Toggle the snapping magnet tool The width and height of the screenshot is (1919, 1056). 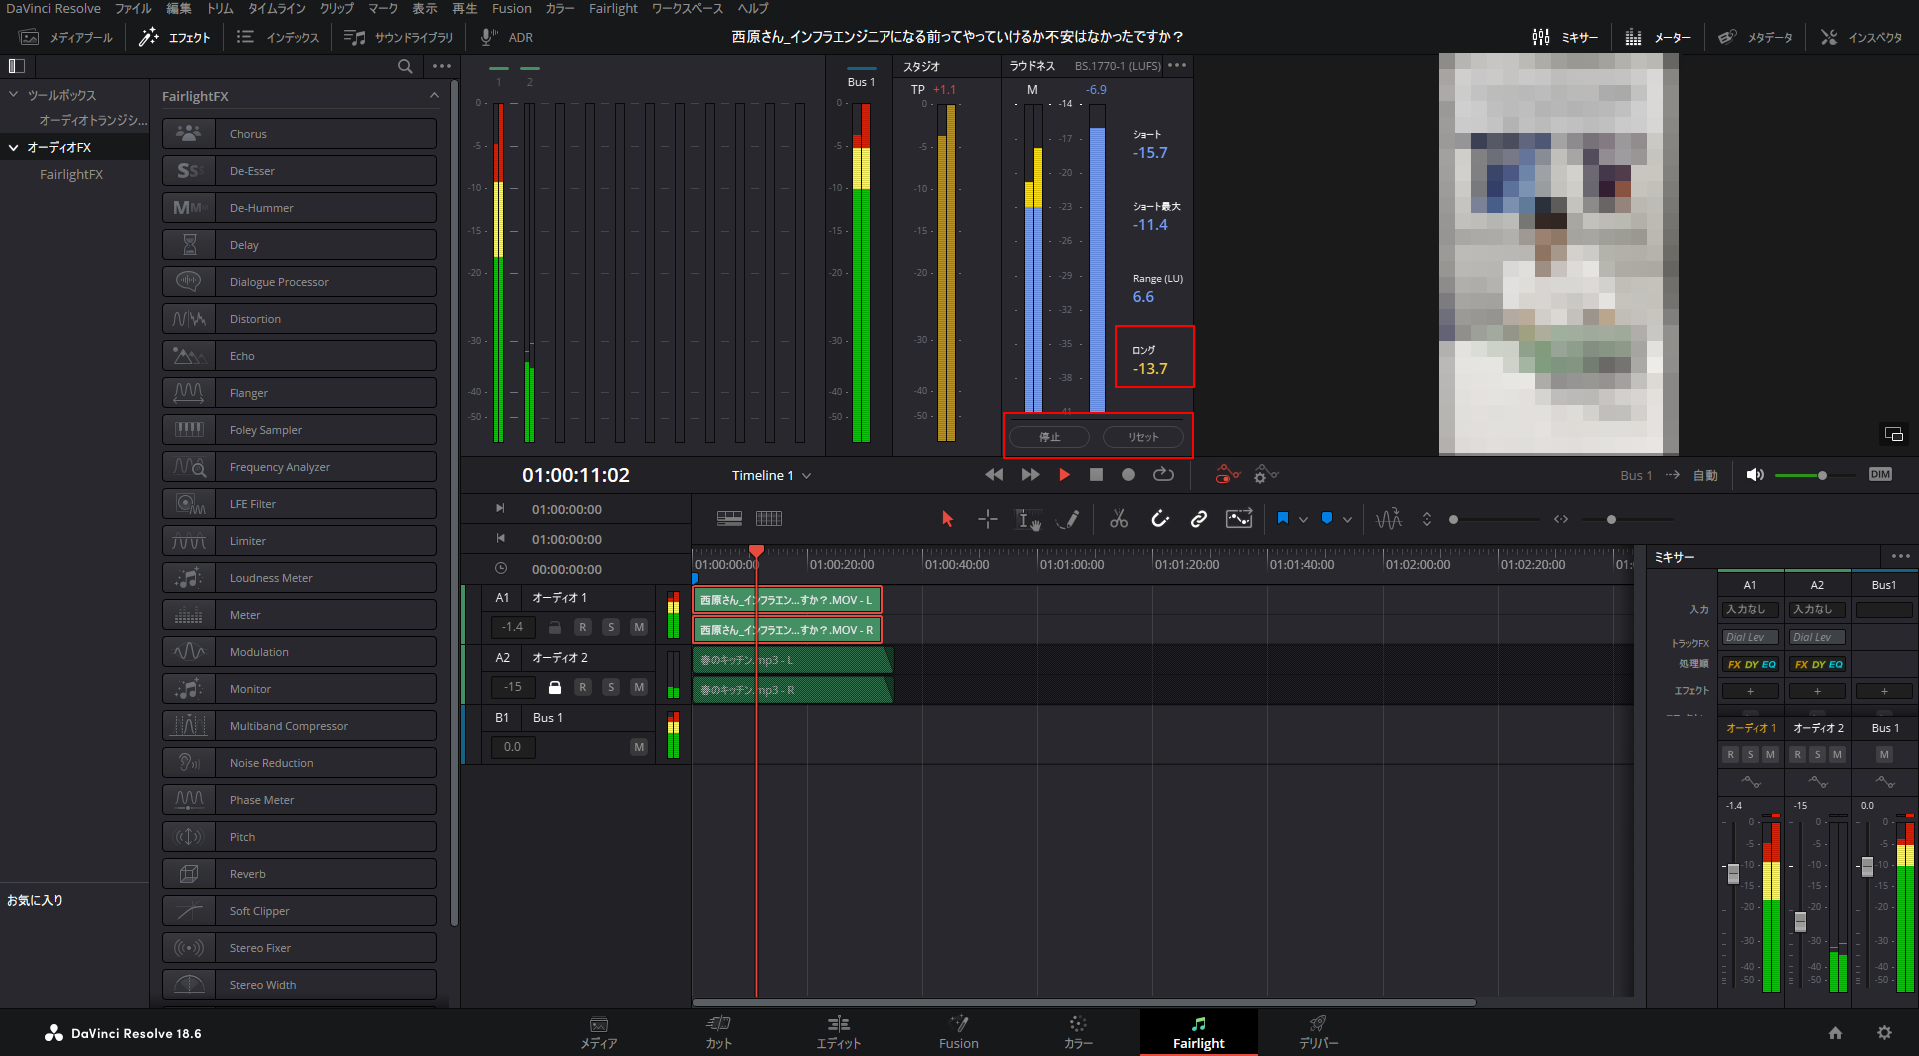(x=1160, y=519)
